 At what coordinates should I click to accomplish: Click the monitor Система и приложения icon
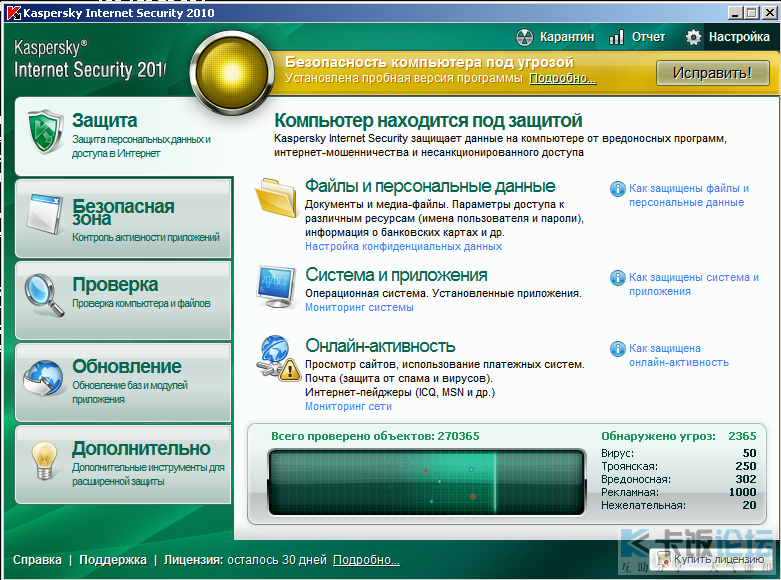pyautogui.click(x=275, y=287)
